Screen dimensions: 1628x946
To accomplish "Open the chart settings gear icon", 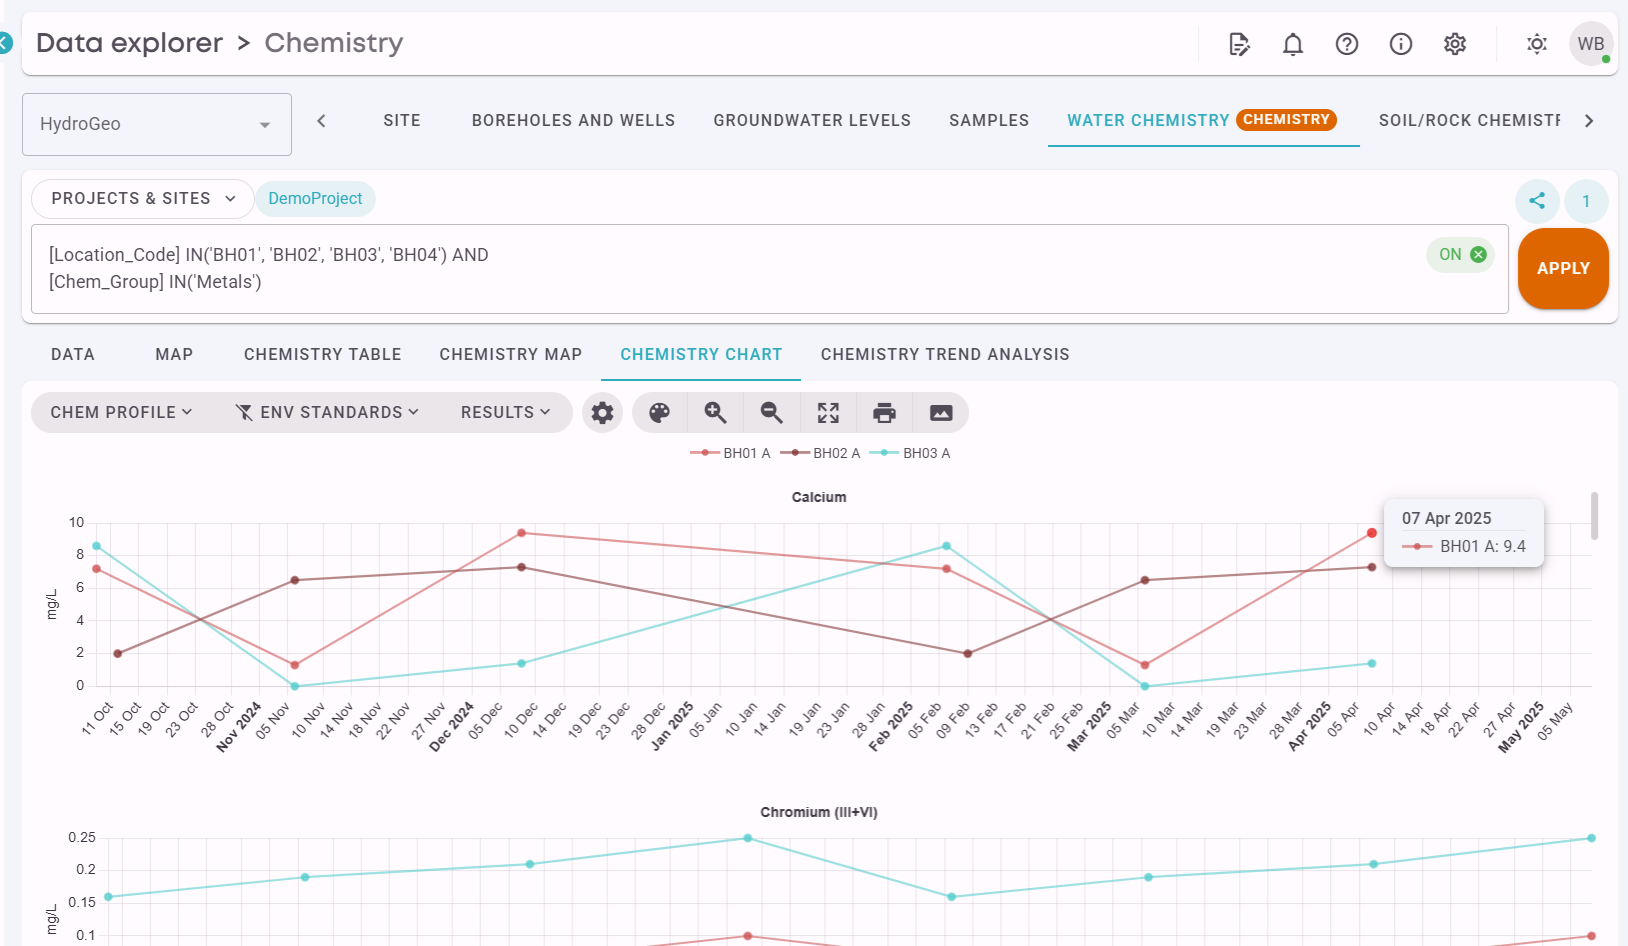I will (x=602, y=413).
